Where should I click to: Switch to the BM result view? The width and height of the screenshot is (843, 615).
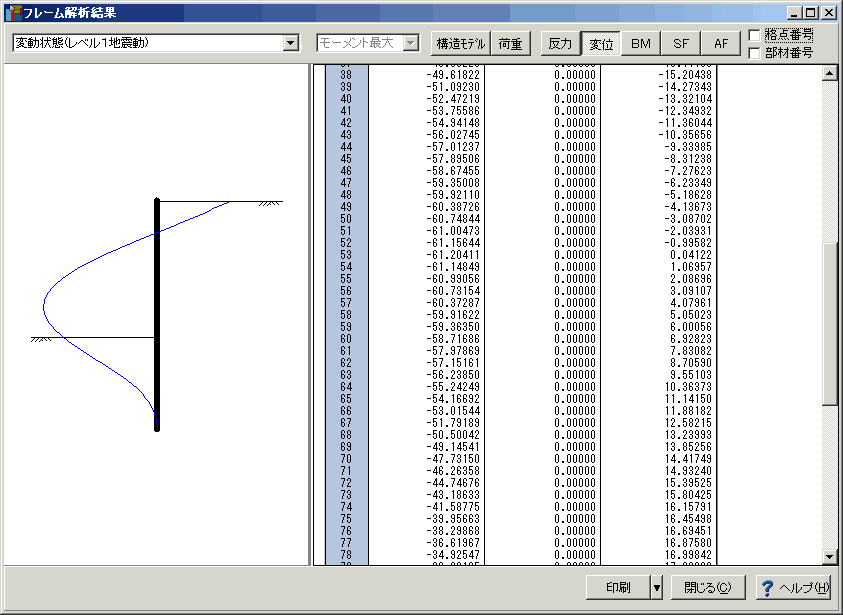640,44
